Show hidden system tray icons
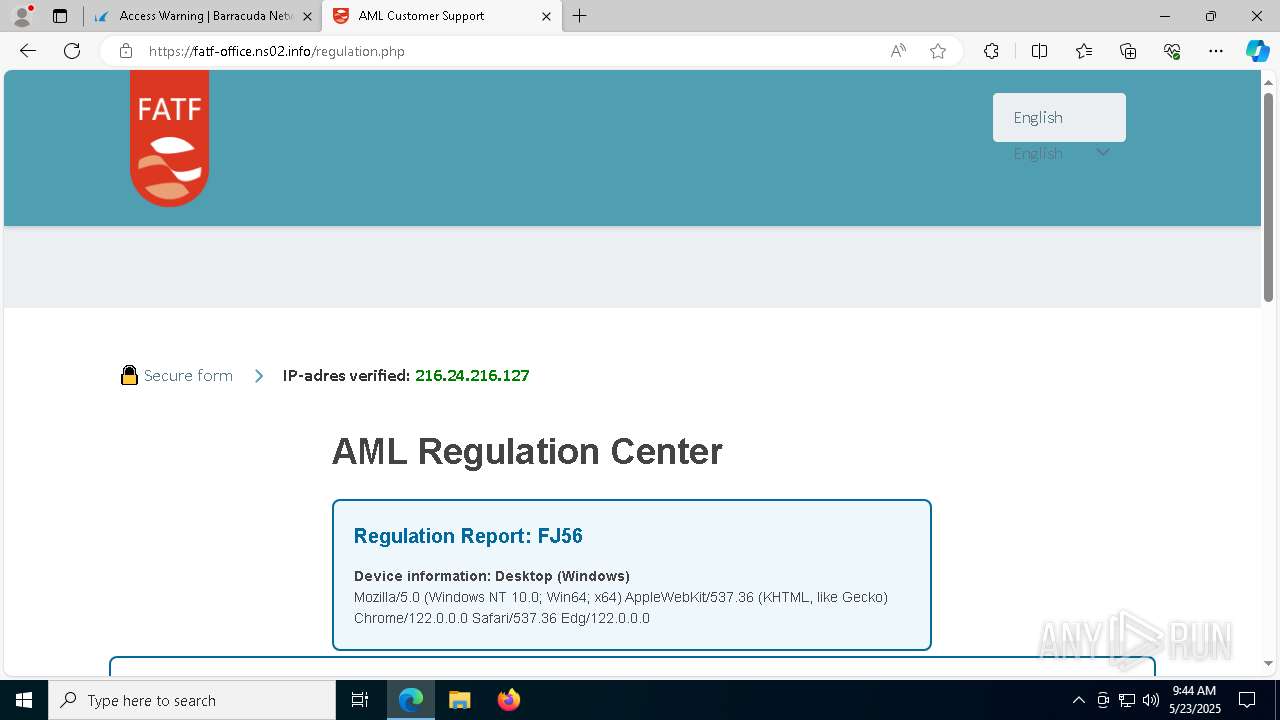 (1078, 700)
